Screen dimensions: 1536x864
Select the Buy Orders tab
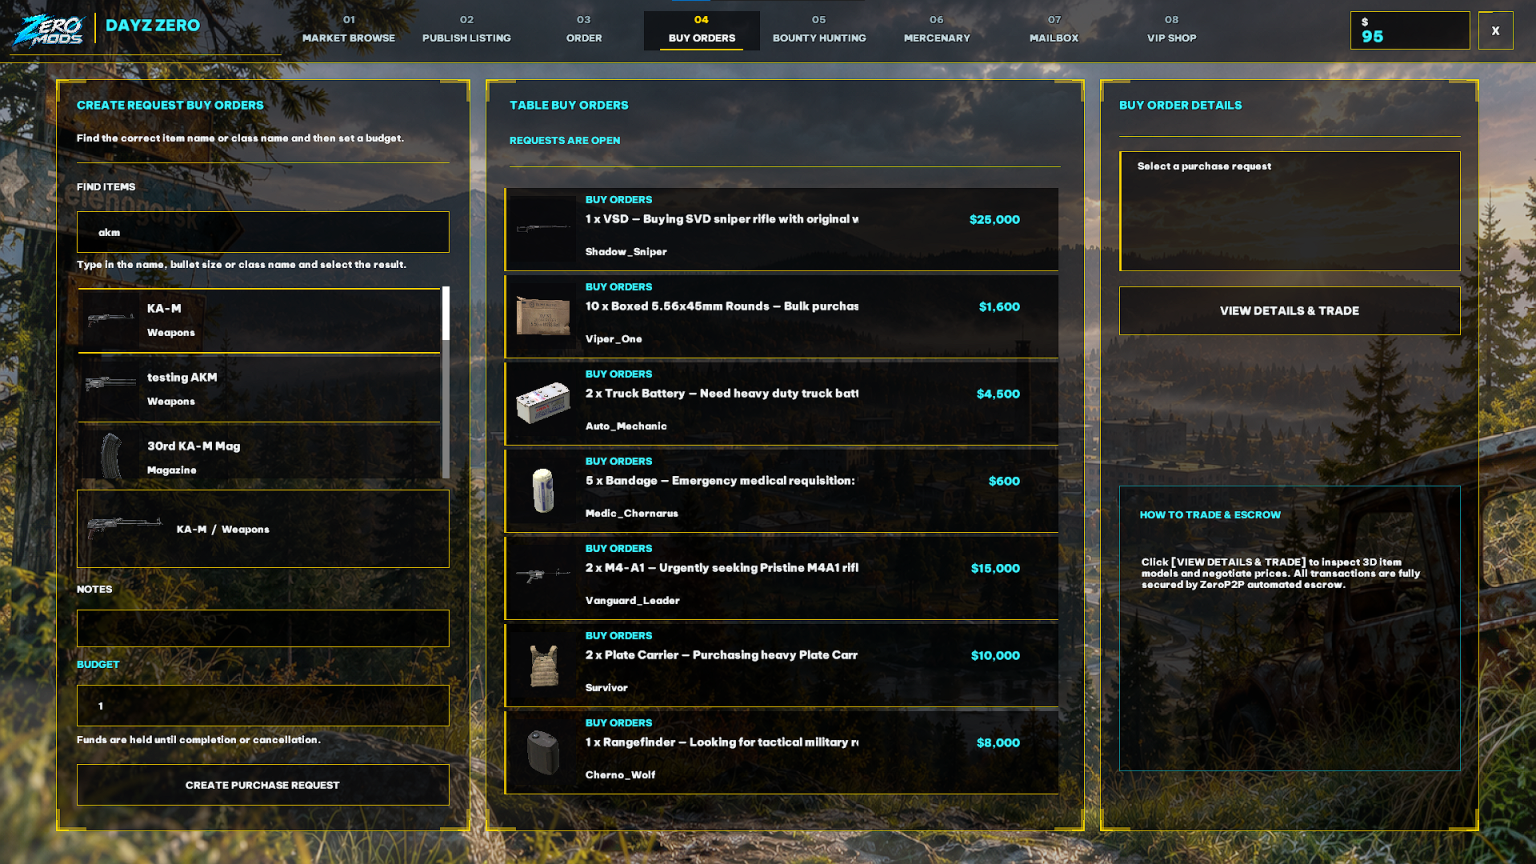(x=702, y=30)
